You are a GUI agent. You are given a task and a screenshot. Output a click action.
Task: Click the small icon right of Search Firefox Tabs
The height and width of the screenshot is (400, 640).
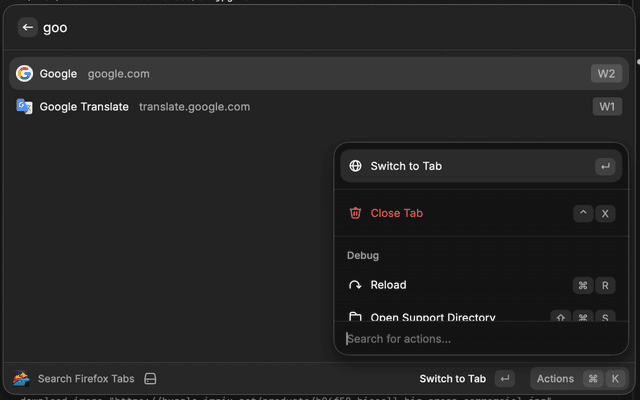point(150,379)
